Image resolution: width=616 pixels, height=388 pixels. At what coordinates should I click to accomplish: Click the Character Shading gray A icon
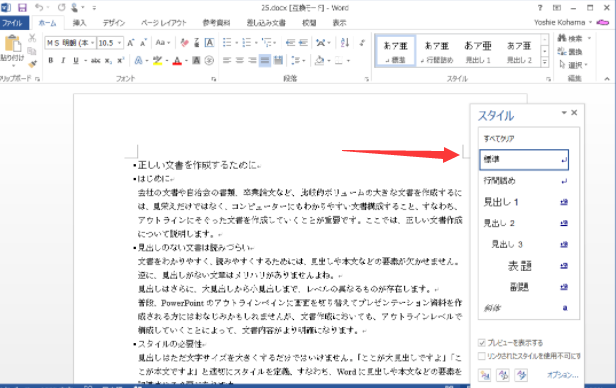(x=196, y=60)
